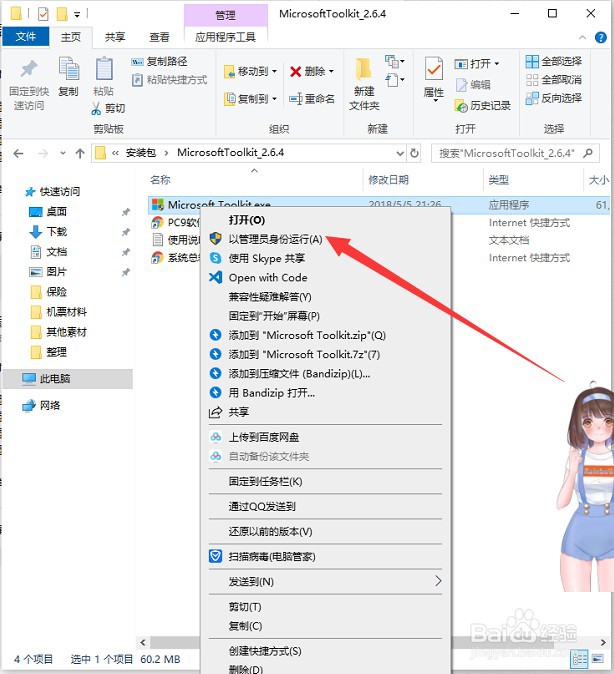The height and width of the screenshot is (674, 614).
Task: Expand address bar history dropdown
Action: click(x=400, y=153)
